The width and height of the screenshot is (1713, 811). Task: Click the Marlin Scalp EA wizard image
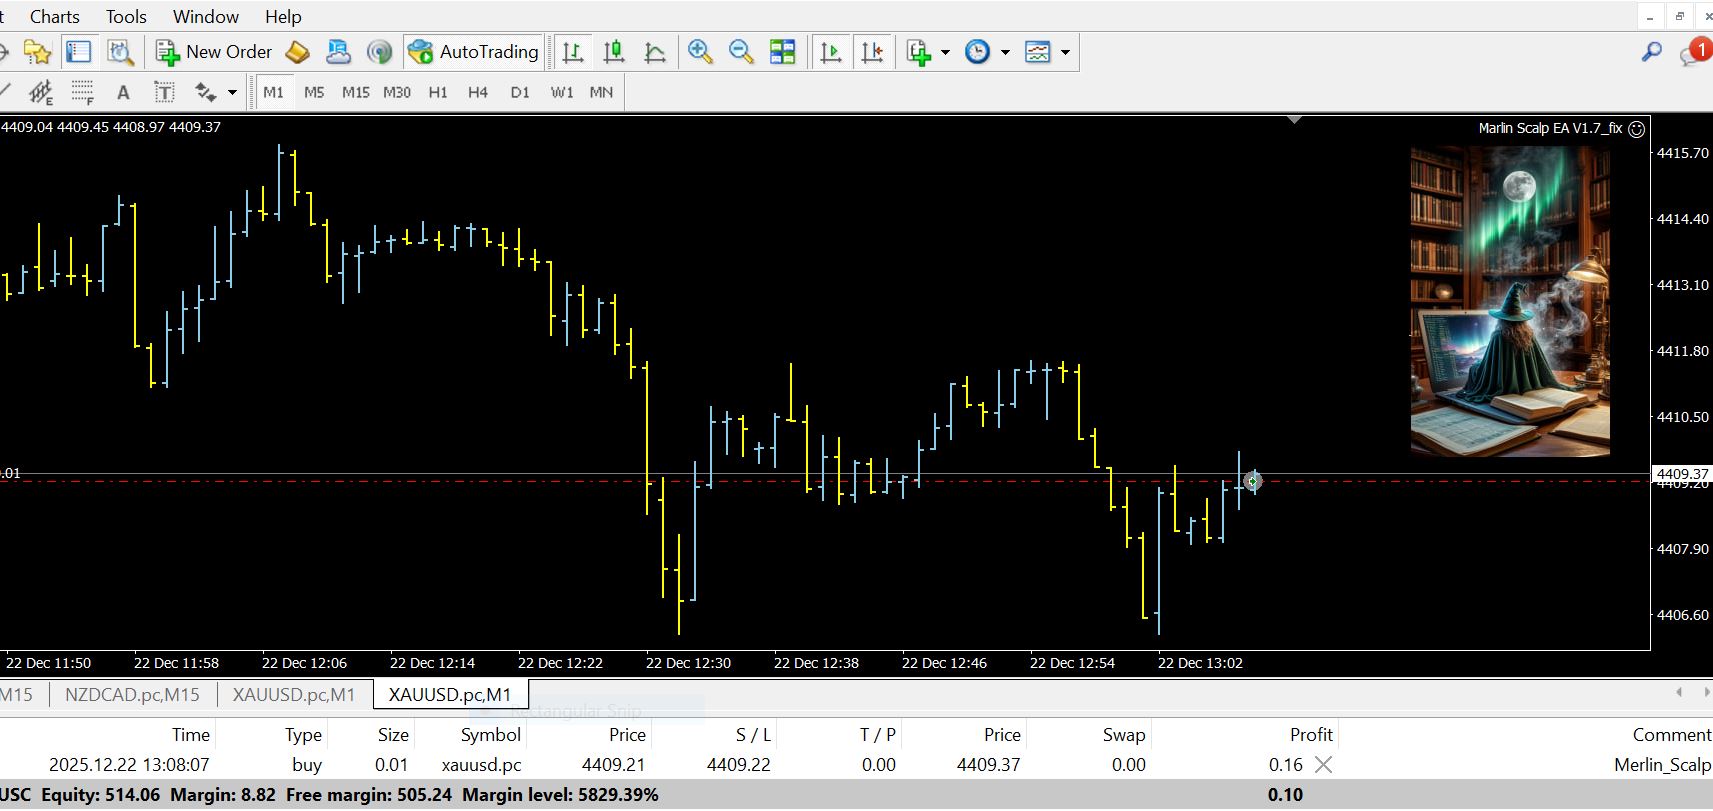[1509, 300]
